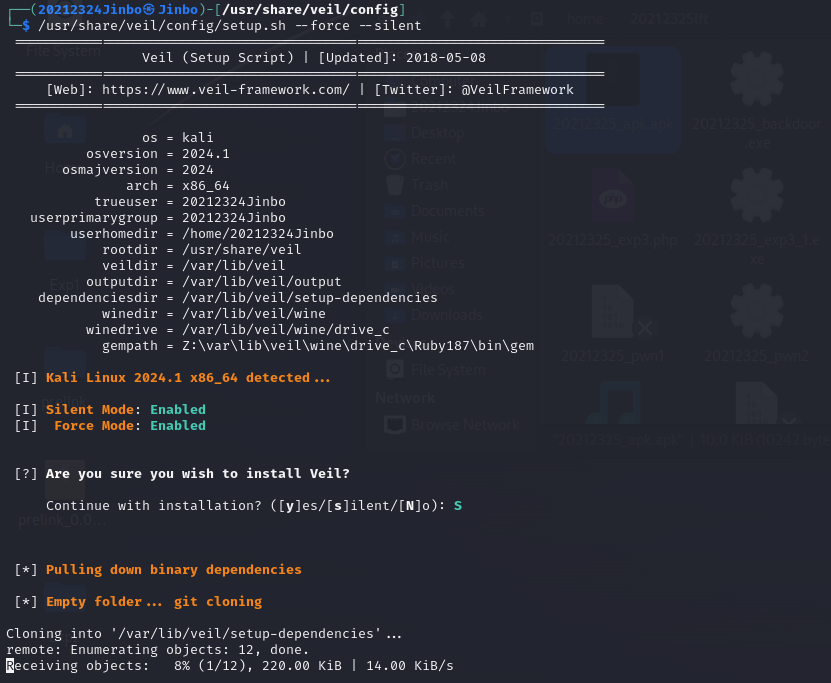The height and width of the screenshot is (683, 831).
Task: Open the Exp1 desktop folder icon
Action: click(x=65, y=246)
